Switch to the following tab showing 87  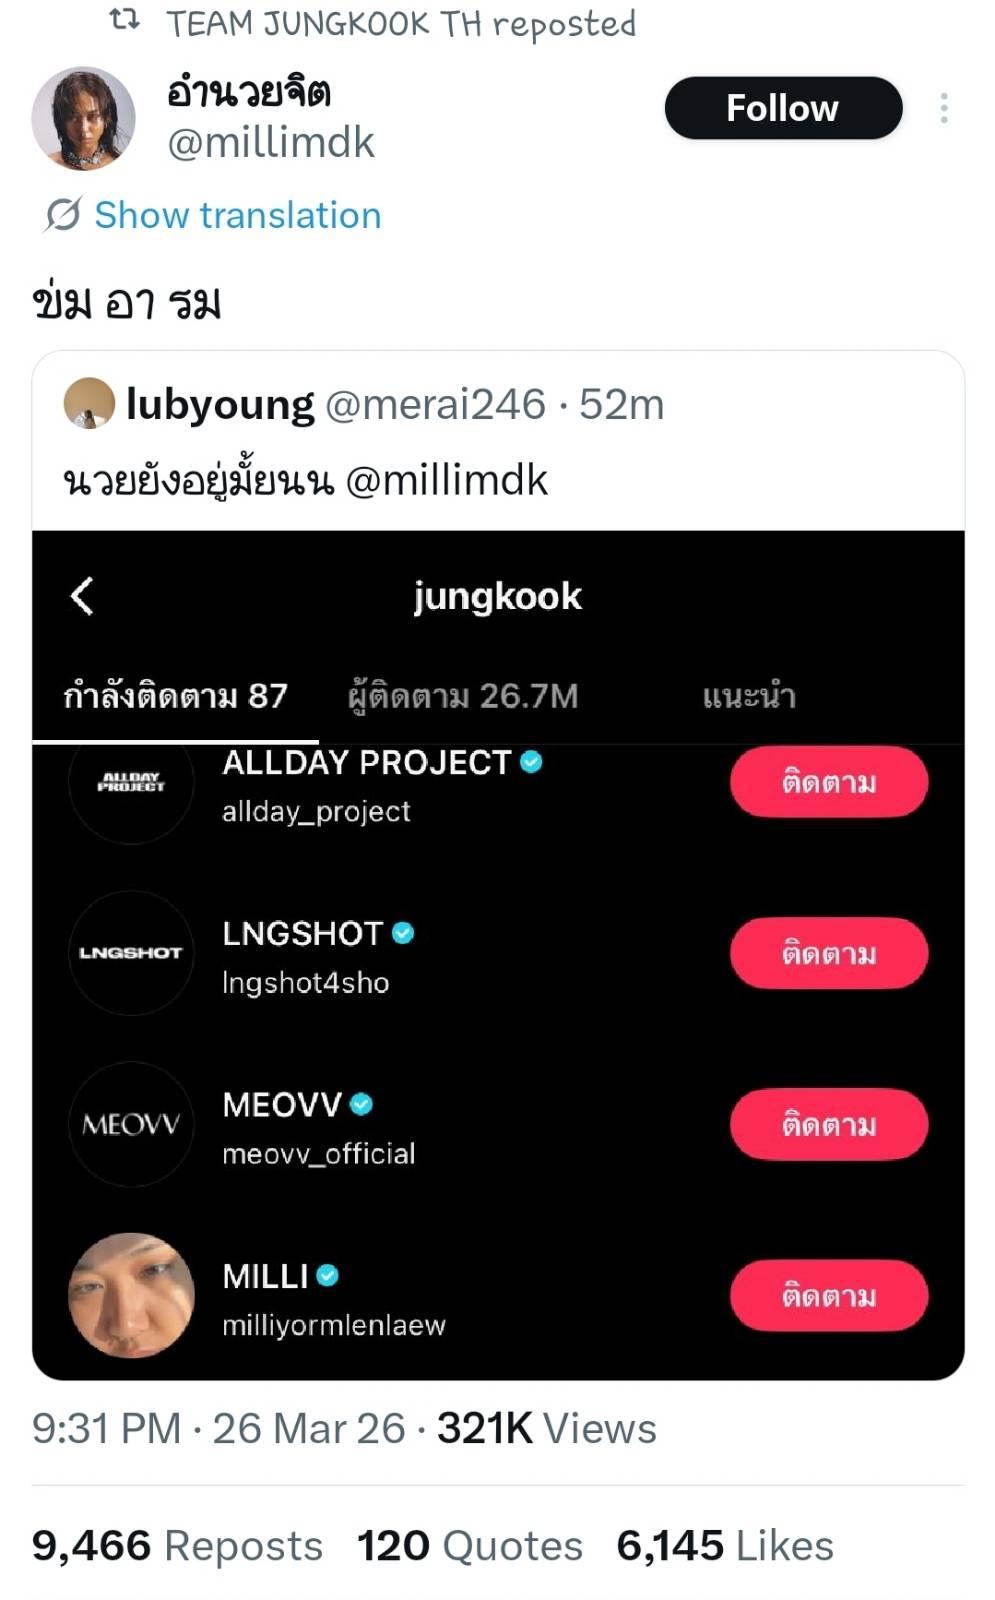coord(175,696)
